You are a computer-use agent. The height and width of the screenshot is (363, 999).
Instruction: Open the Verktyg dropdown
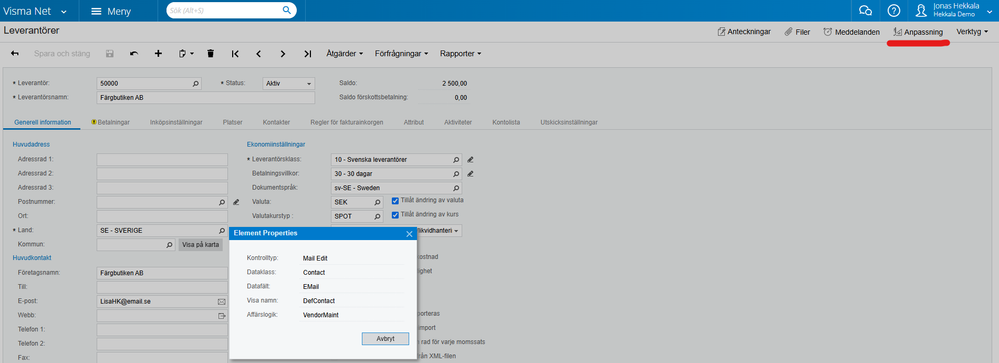coord(972,32)
